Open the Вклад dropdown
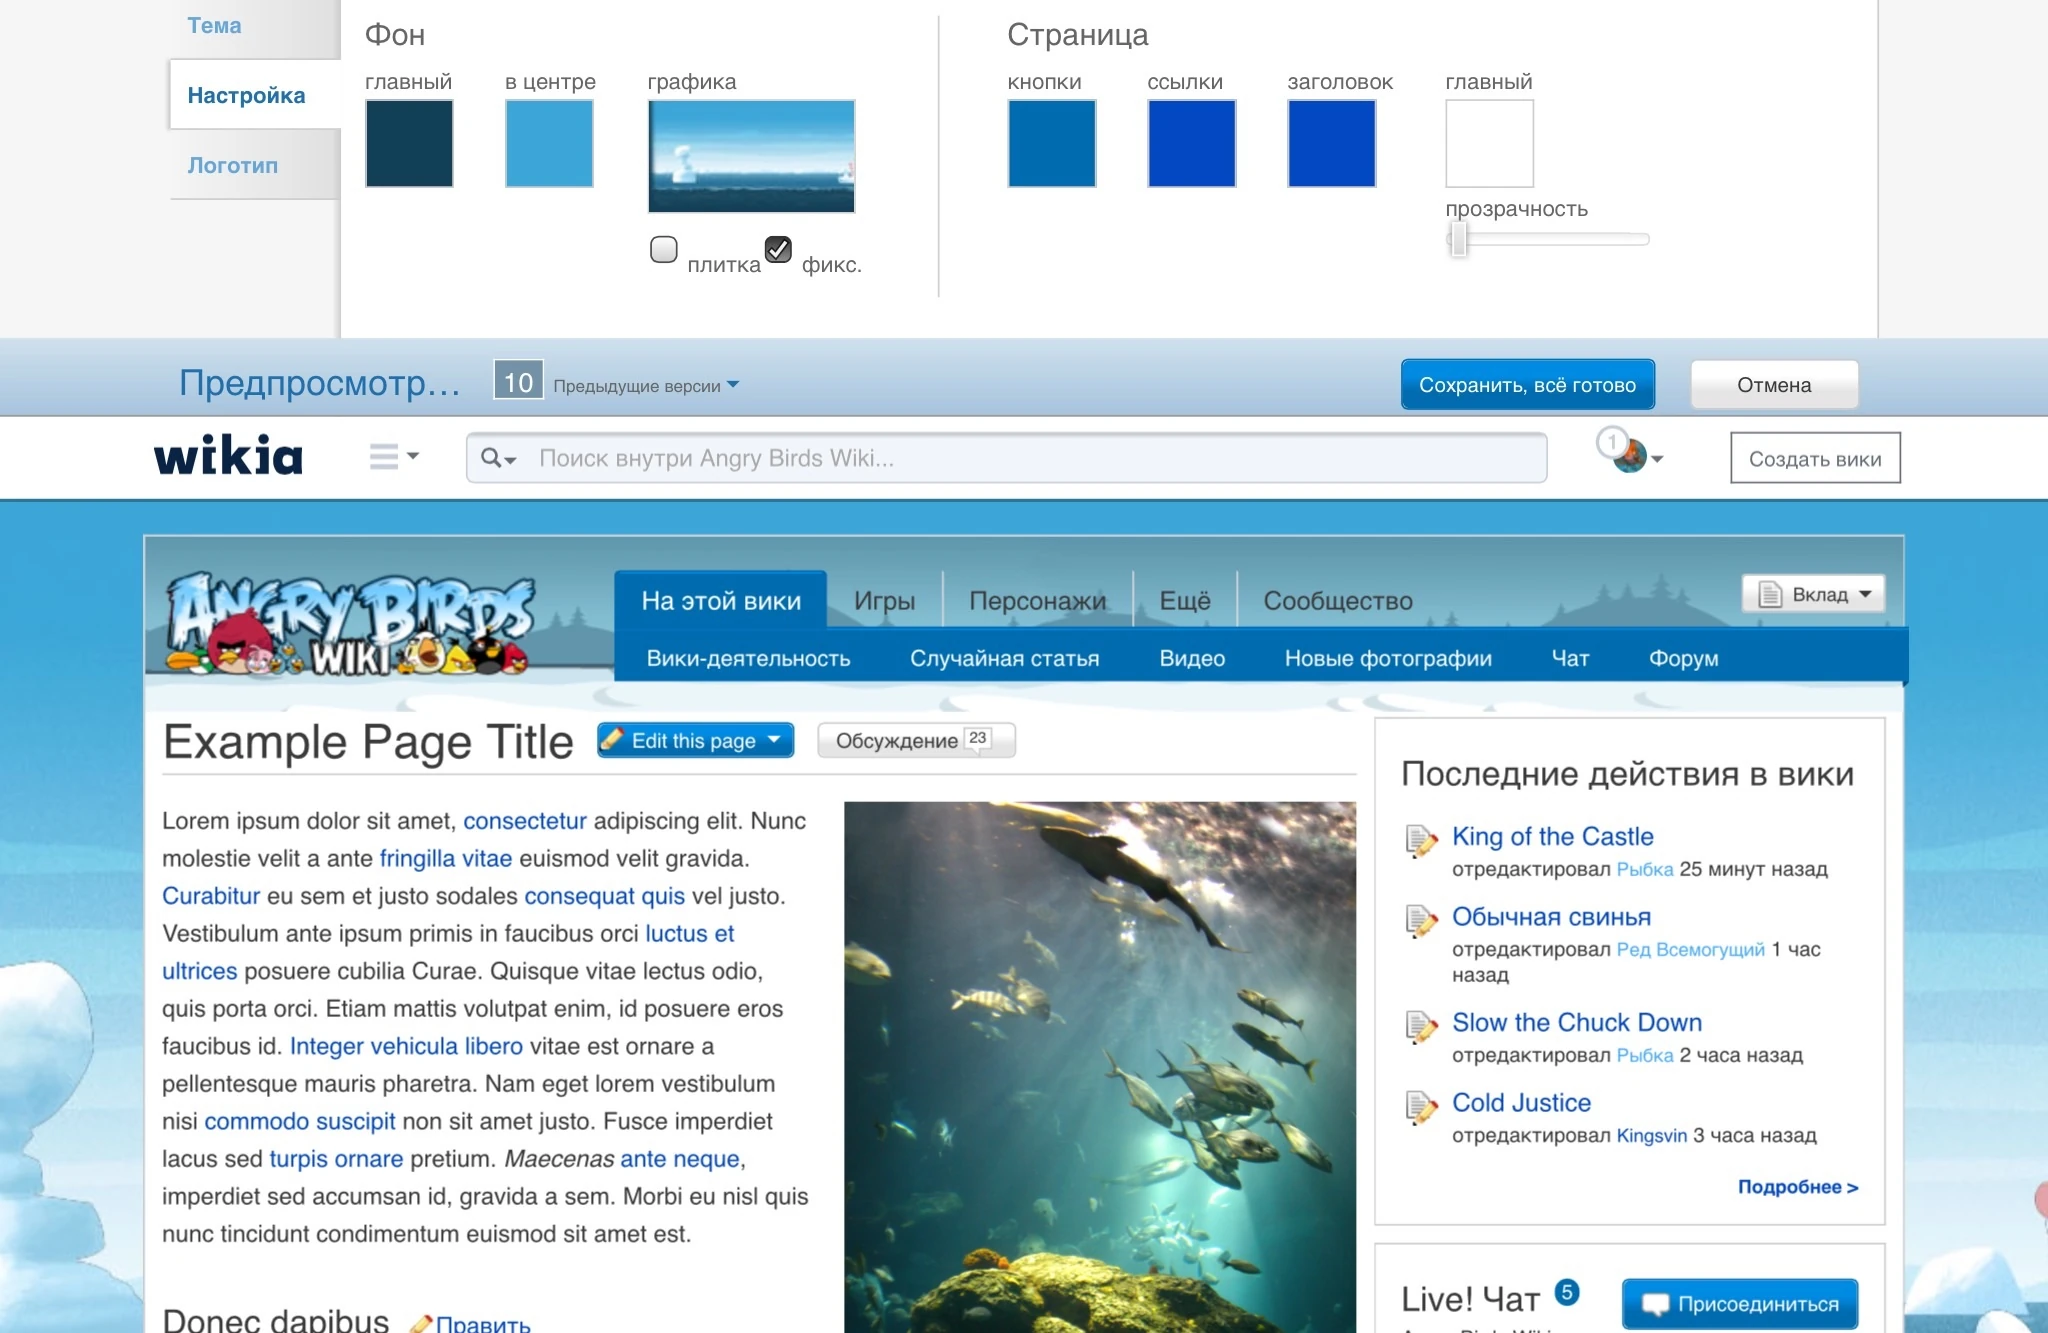The height and width of the screenshot is (1333, 2048). click(1814, 594)
